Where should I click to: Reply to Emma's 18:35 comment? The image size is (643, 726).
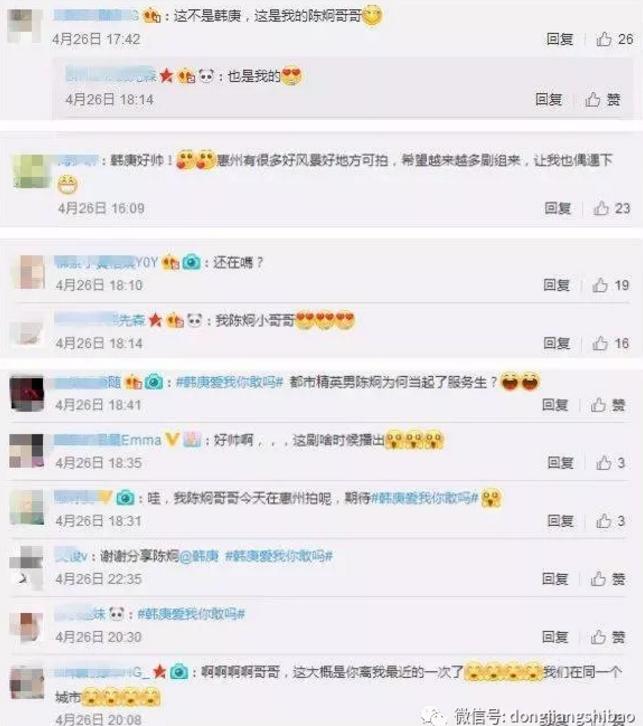(560, 463)
